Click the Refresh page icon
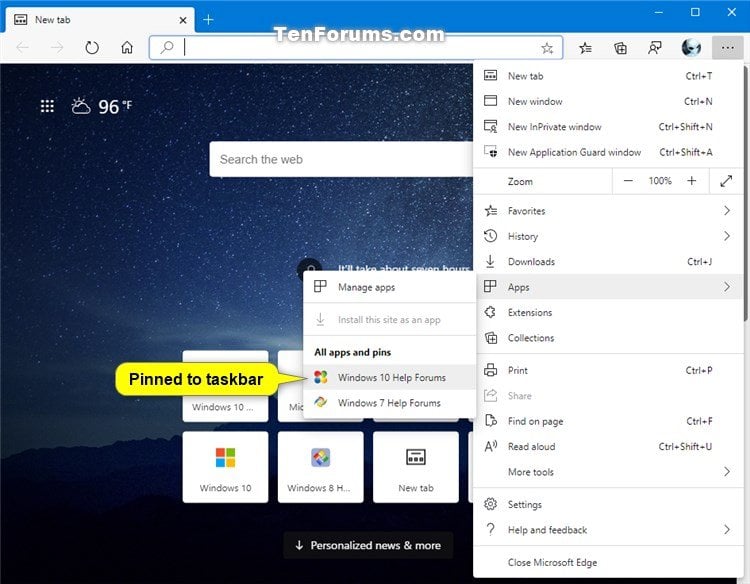The image size is (750, 584). click(92, 48)
